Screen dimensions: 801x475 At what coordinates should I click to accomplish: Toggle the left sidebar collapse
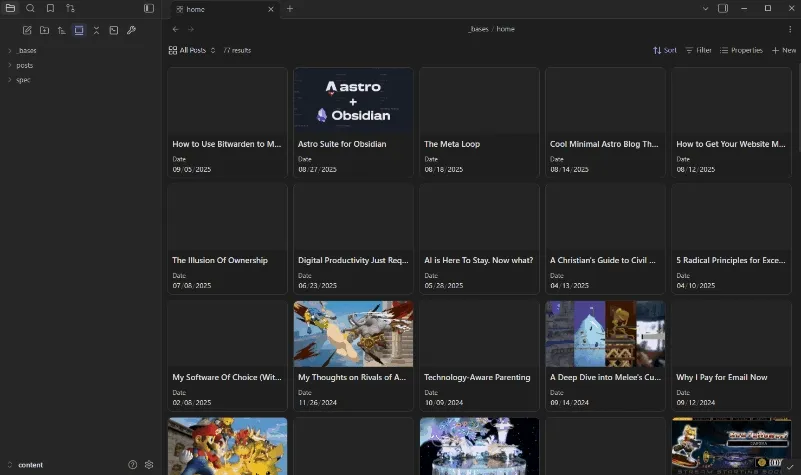pyautogui.click(x=149, y=8)
